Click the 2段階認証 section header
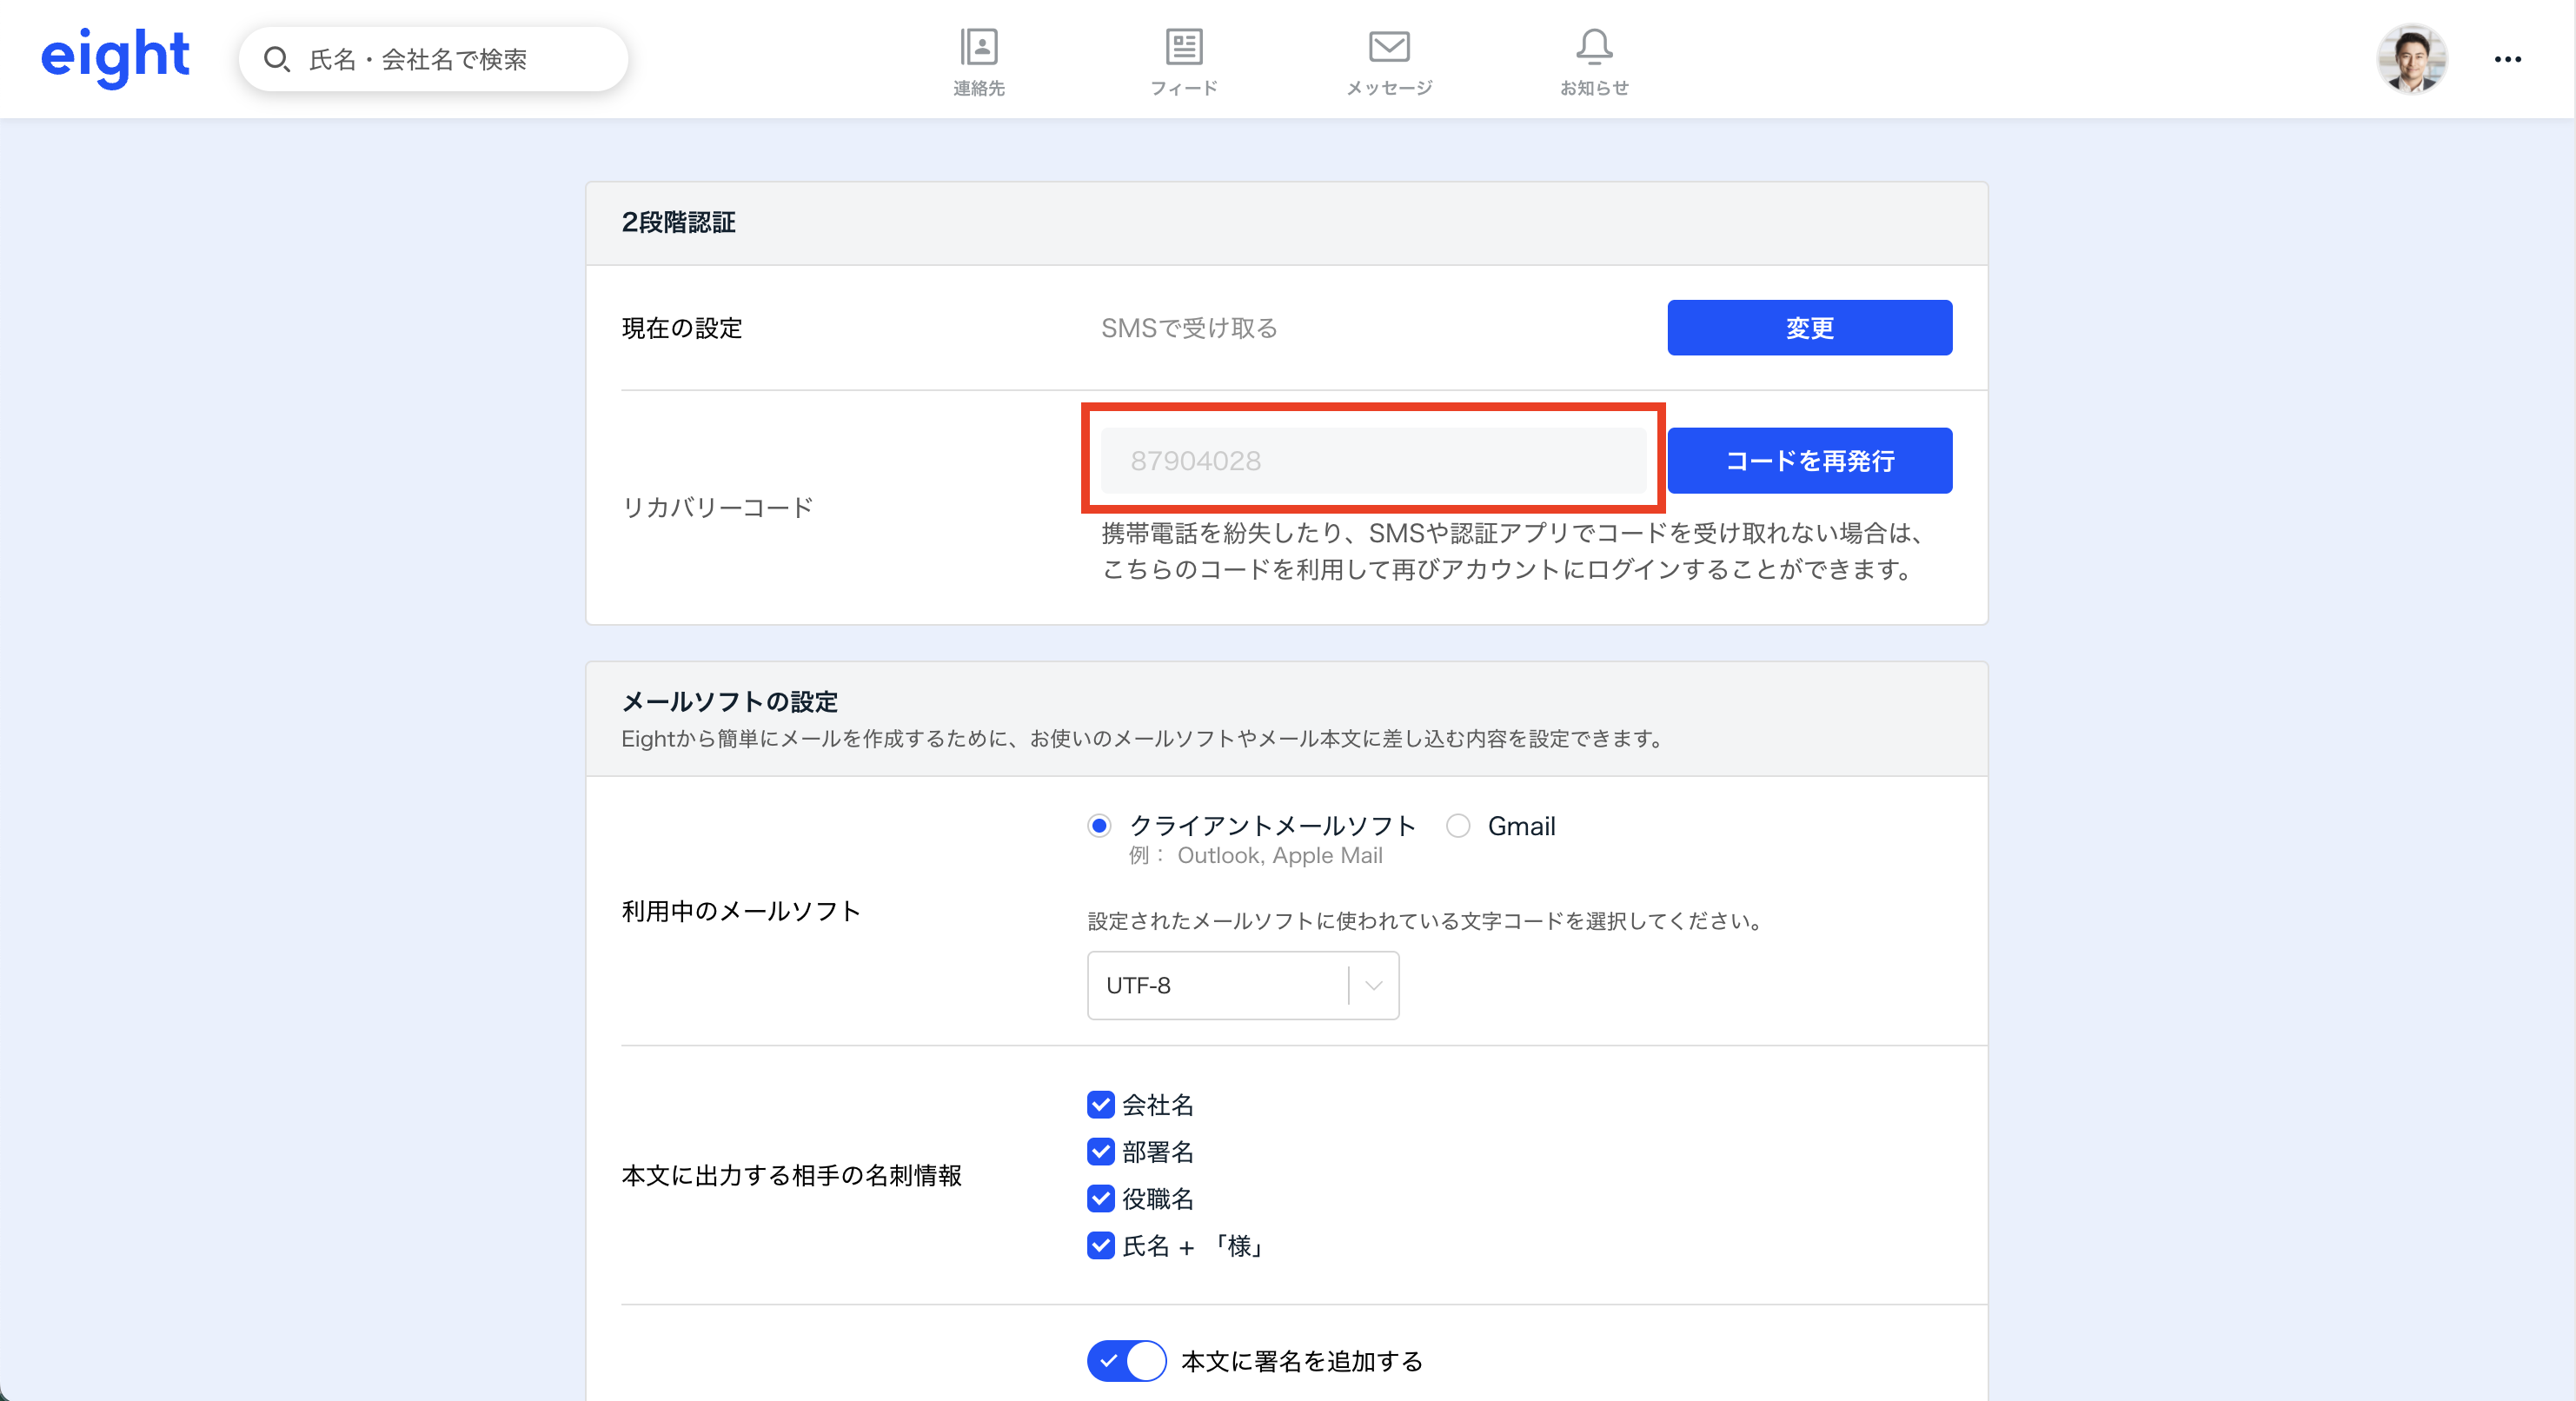Viewport: 2576px width, 1401px height. coord(677,222)
